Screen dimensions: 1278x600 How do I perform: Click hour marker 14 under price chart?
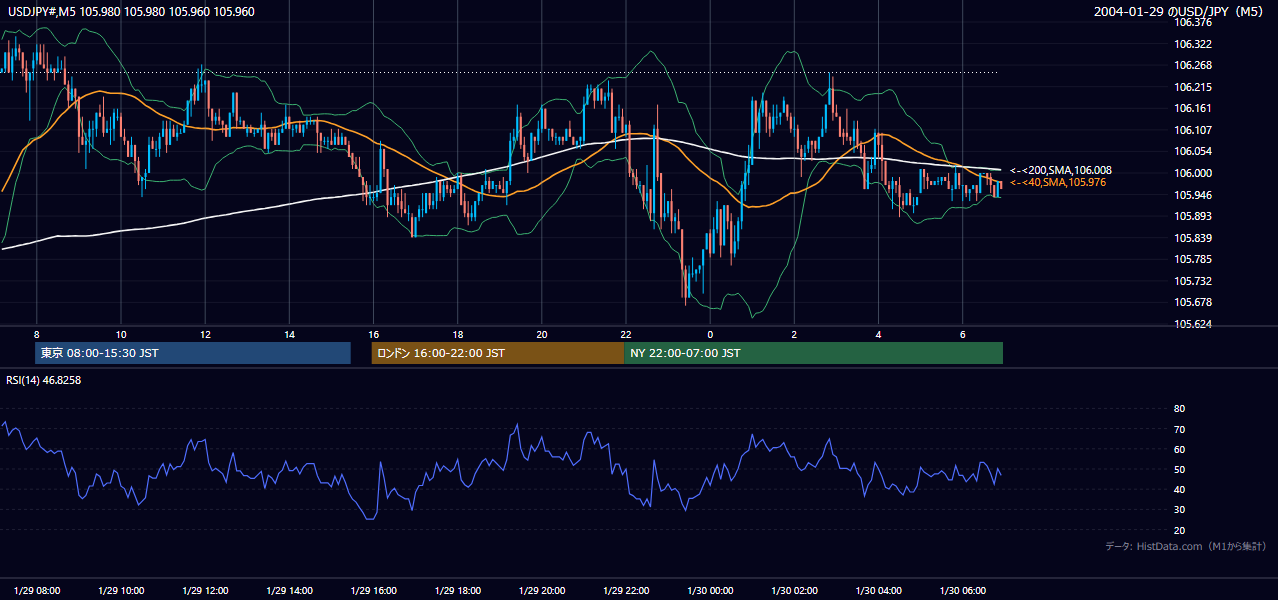coord(288,334)
